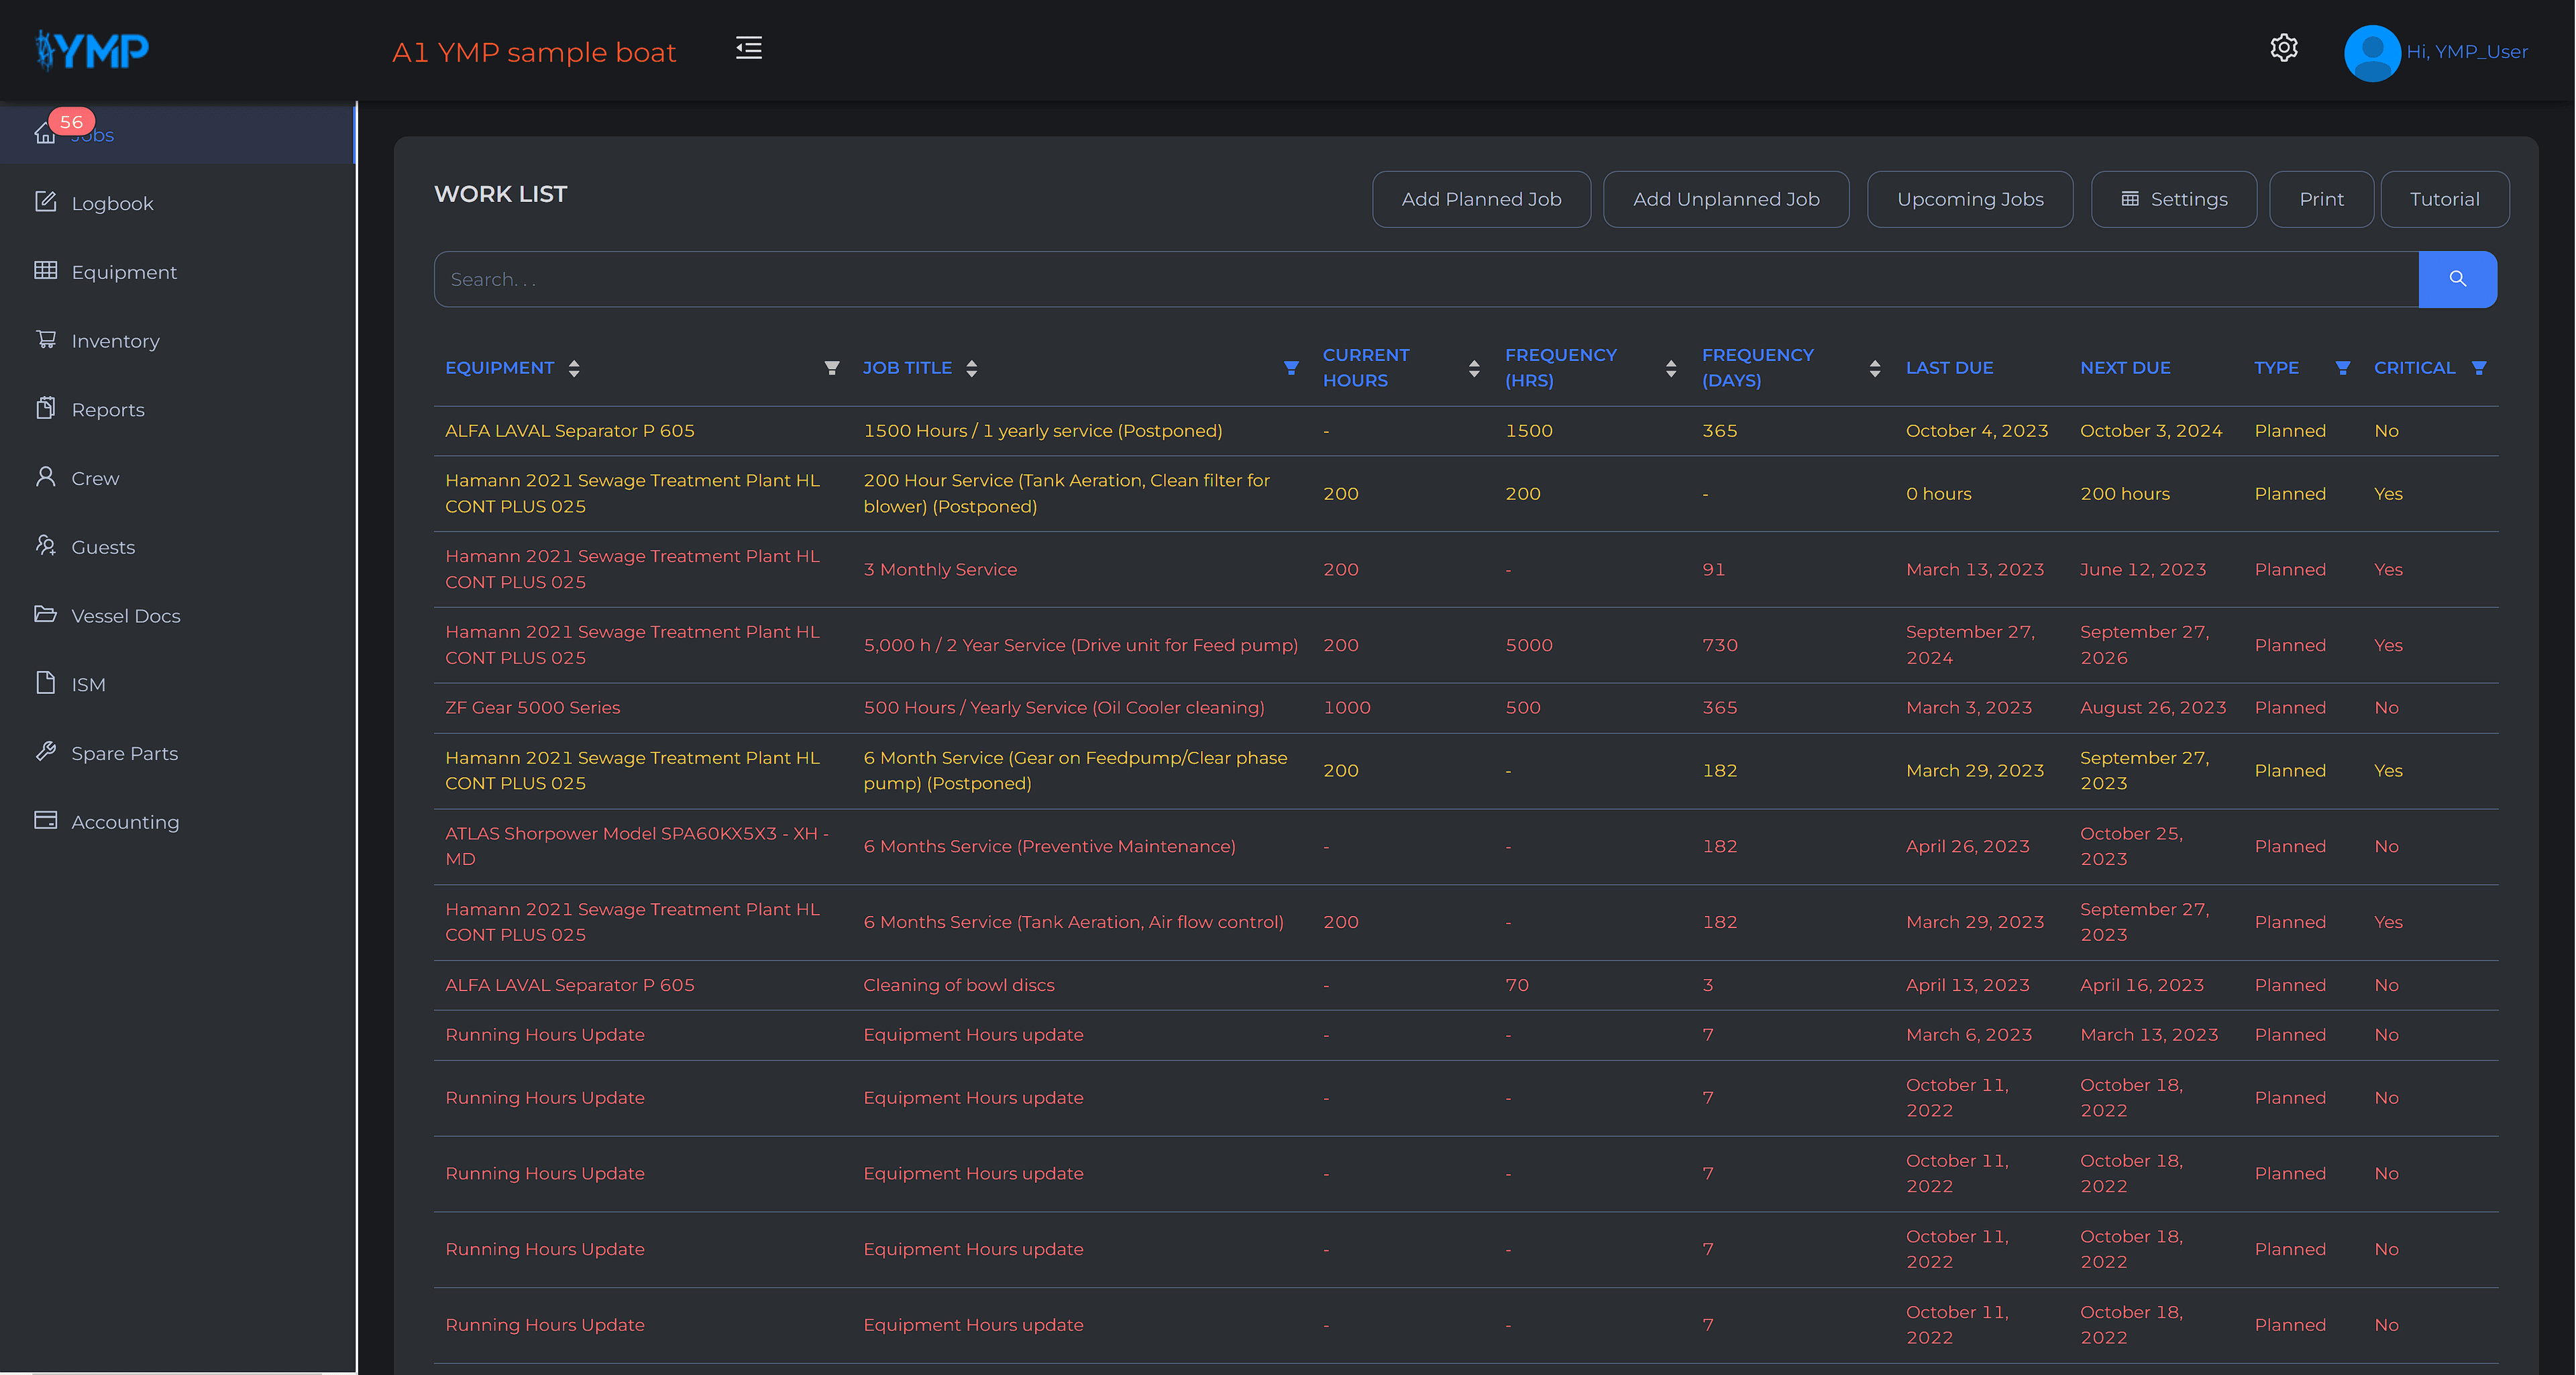The image size is (2576, 1375).
Task: Open the Critical column filter funnel
Action: pos(2479,368)
